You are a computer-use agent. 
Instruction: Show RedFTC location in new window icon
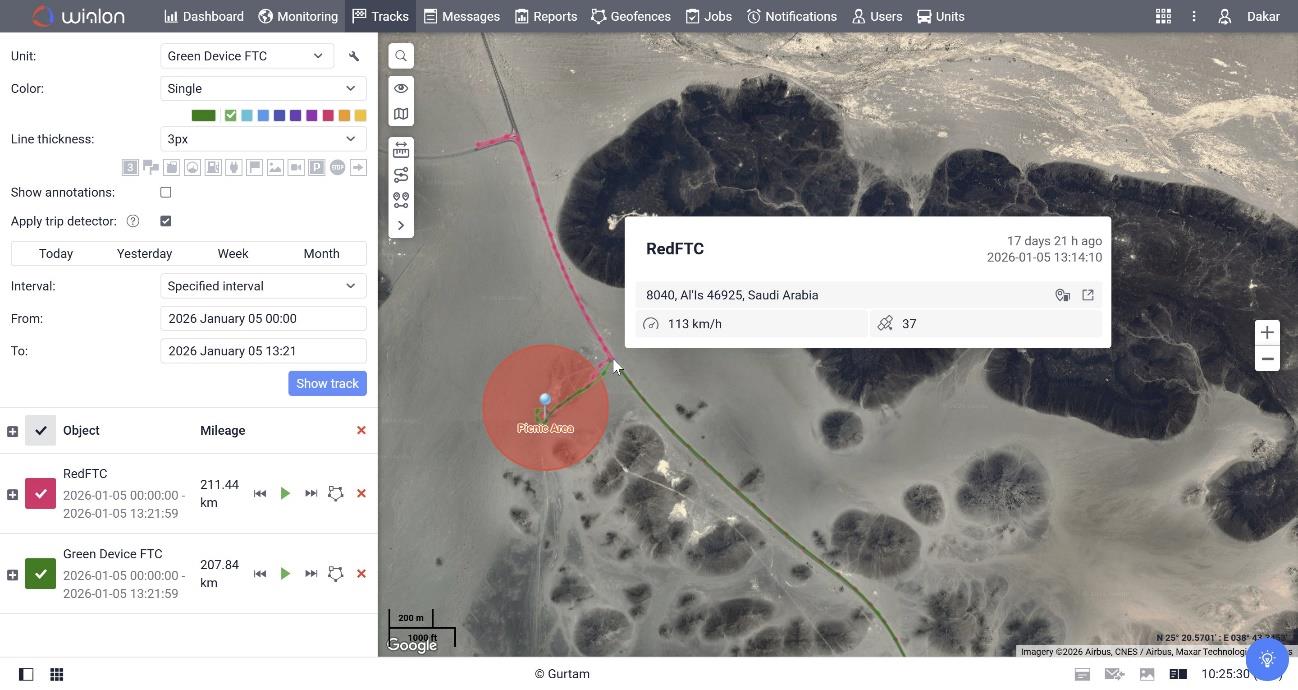coord(1088,295)
